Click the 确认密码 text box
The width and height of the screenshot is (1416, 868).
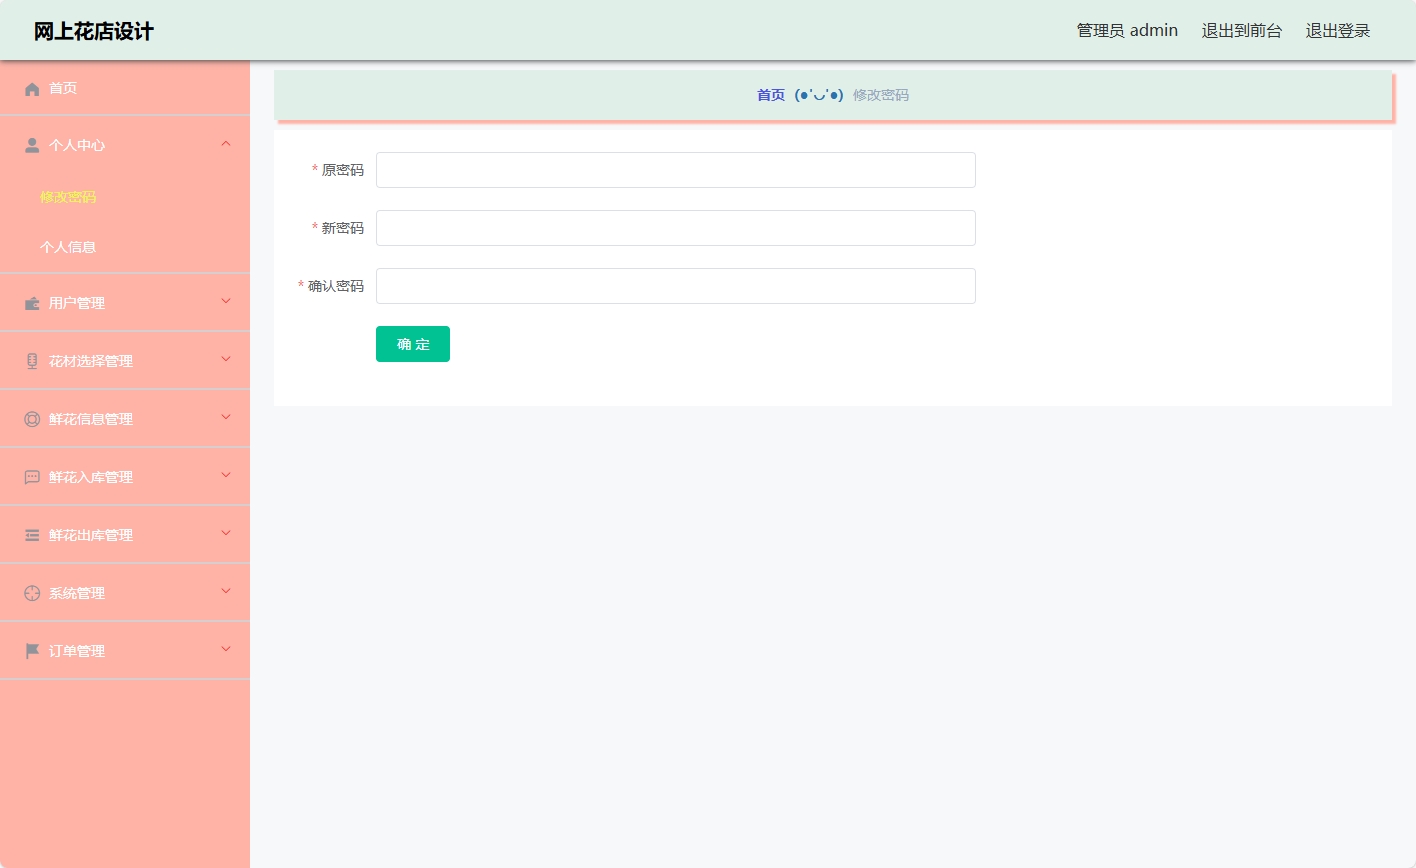click(x=675, y=286)
